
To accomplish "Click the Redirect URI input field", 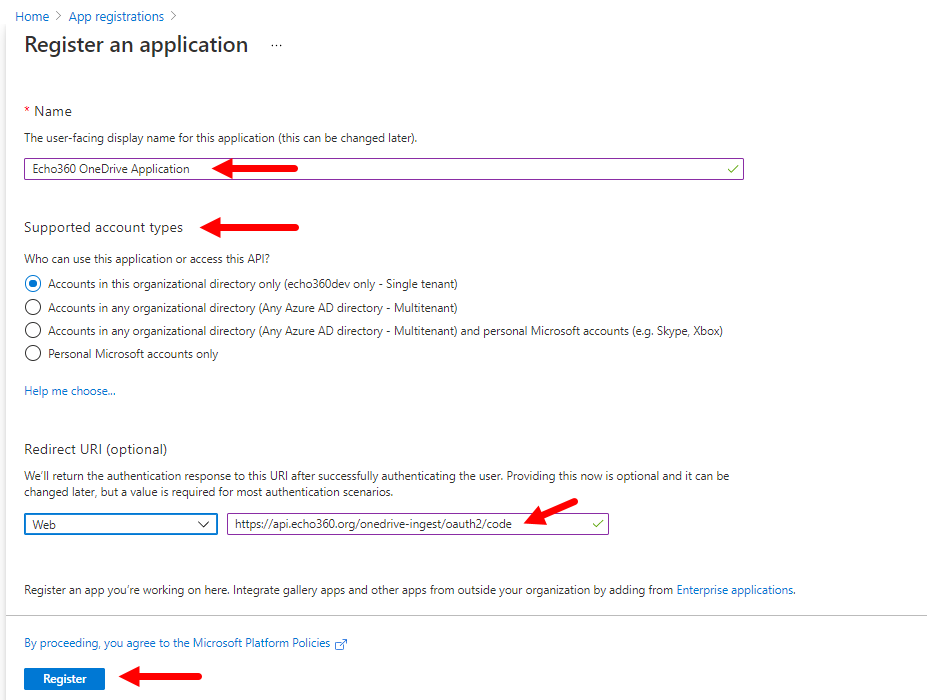I will click(417, 524).
